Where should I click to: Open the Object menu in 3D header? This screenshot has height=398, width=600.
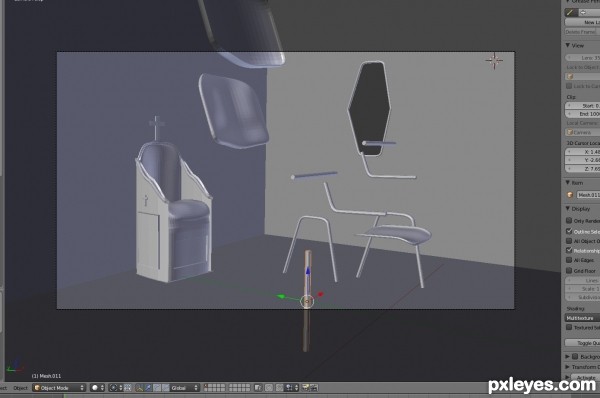[21, 388]
